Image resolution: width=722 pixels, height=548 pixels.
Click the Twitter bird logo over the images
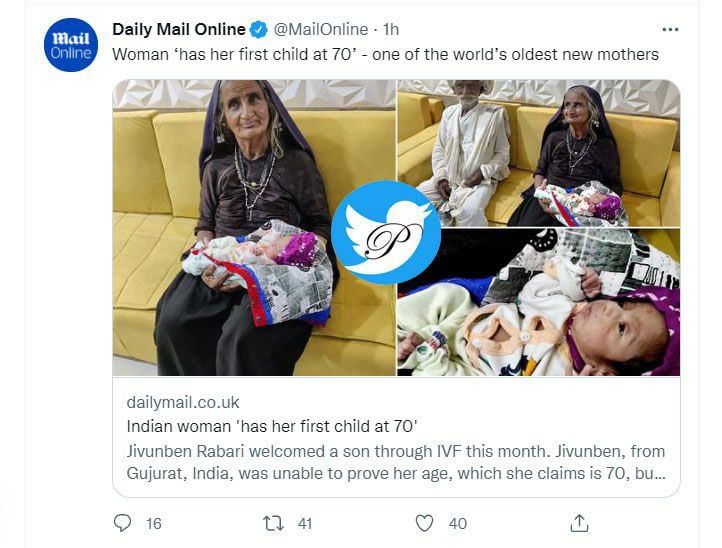386,232
